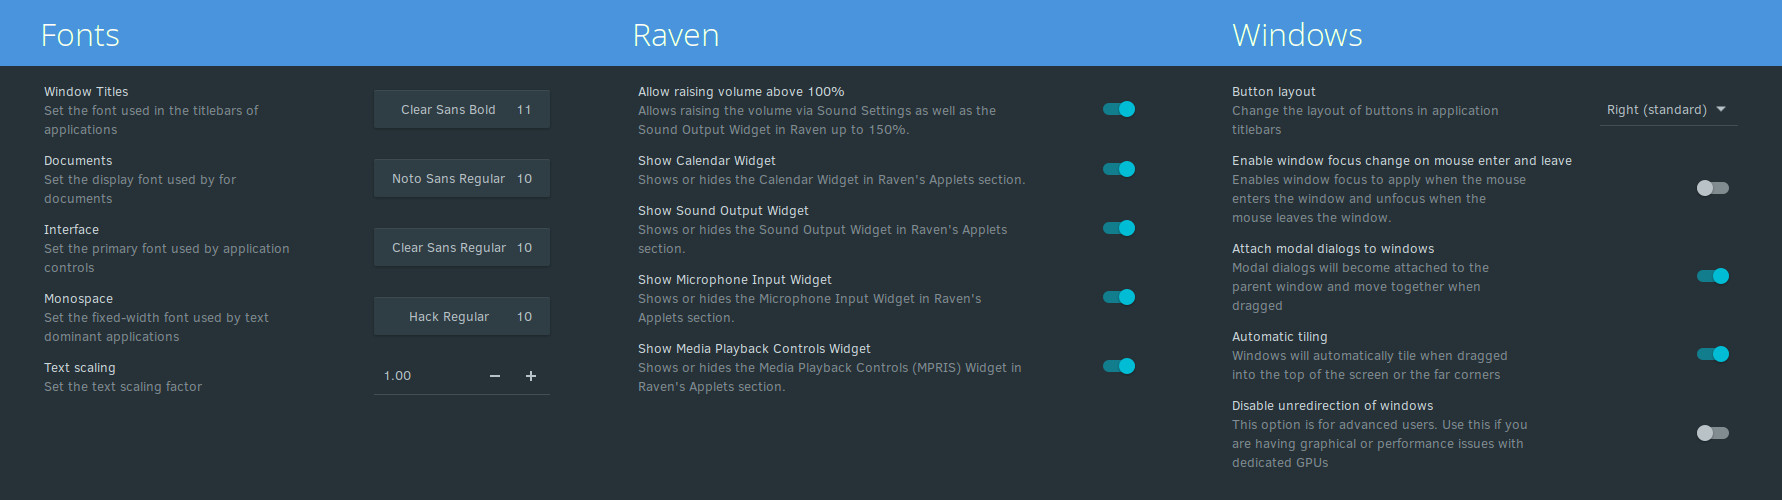Viewport: 1782px width, 500px height.
Task: Toggle Show Microphone Input Widget switch
Action: pyautogui.click(x=1118, y=297)
